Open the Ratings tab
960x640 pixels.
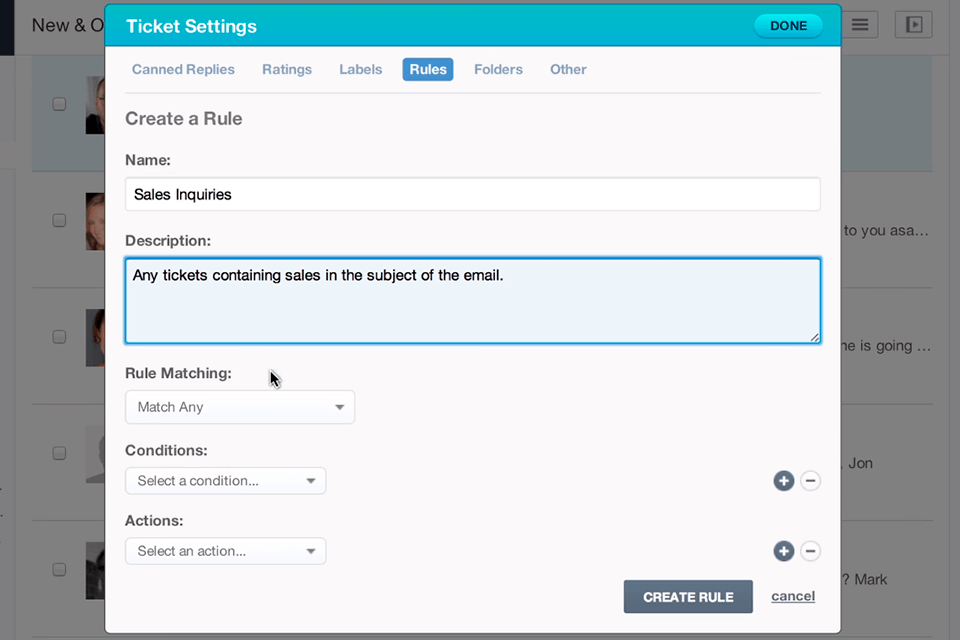click(x=287, y=69)
